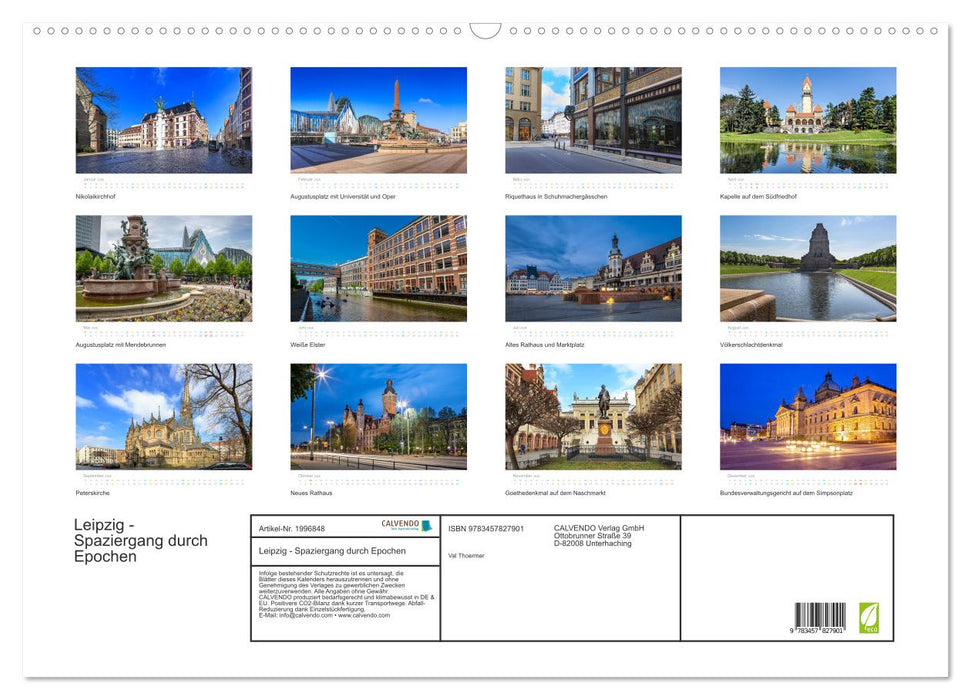Open the Nikolaikirchhof January photo
The height and width of the screenshot is (700, 971).
tap(163, 118)
